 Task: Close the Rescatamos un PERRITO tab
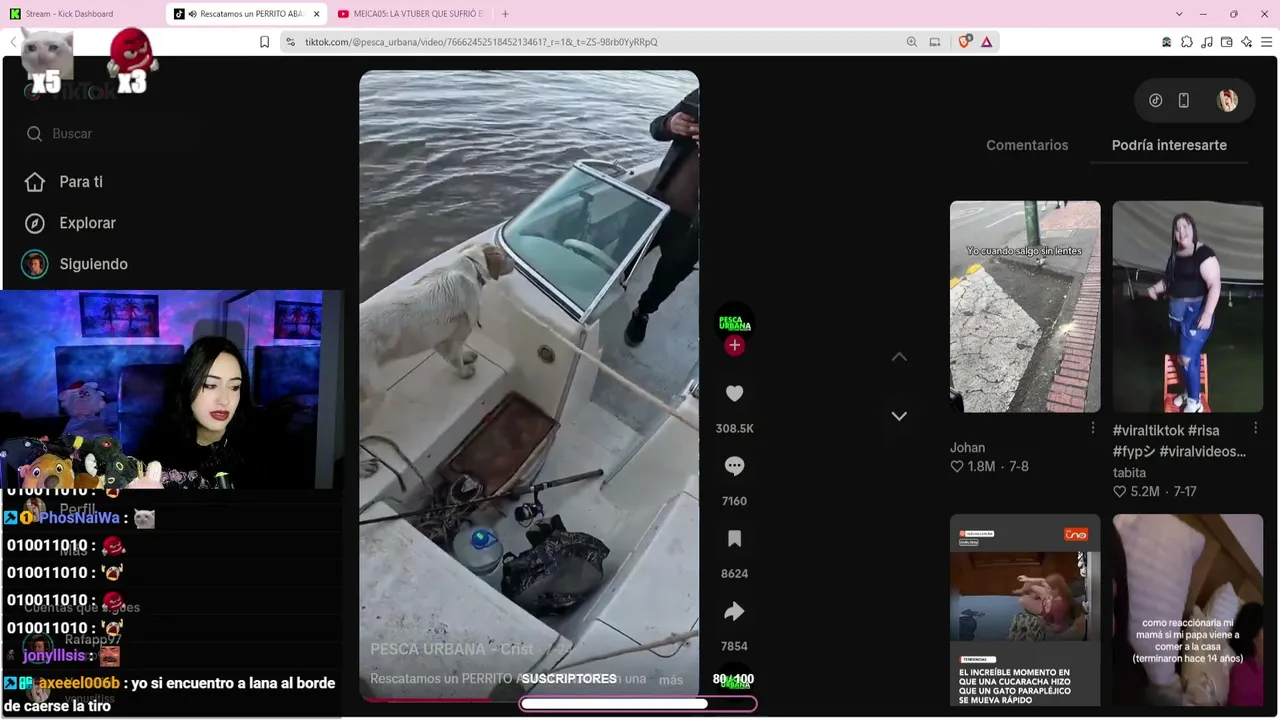pos(317,14)
